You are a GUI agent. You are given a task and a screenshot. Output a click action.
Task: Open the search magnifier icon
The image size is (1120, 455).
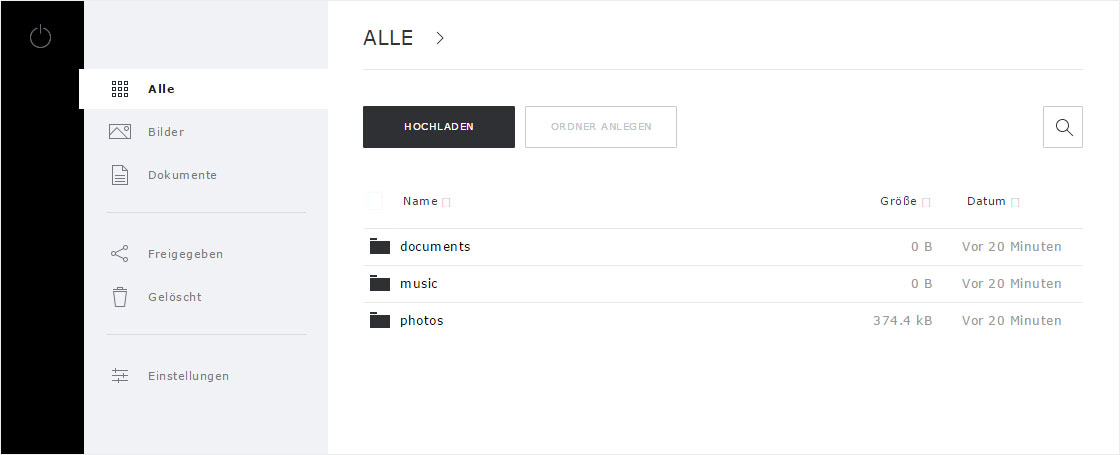click(1063, 127)
